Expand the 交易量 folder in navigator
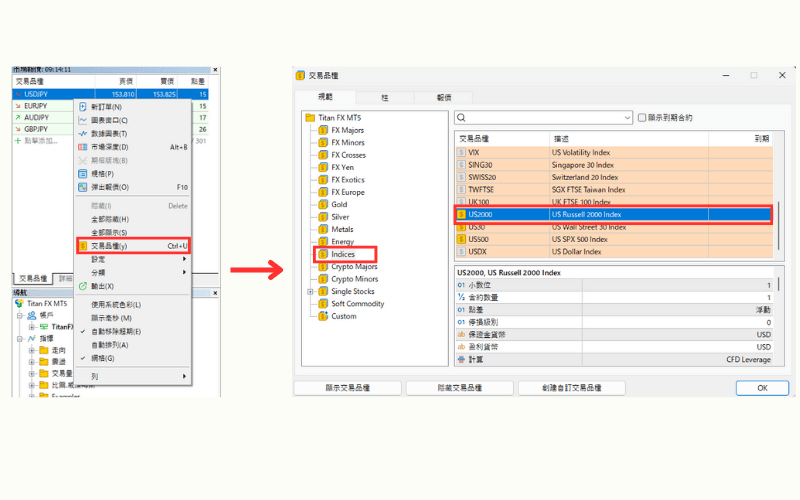 (32, 373)
